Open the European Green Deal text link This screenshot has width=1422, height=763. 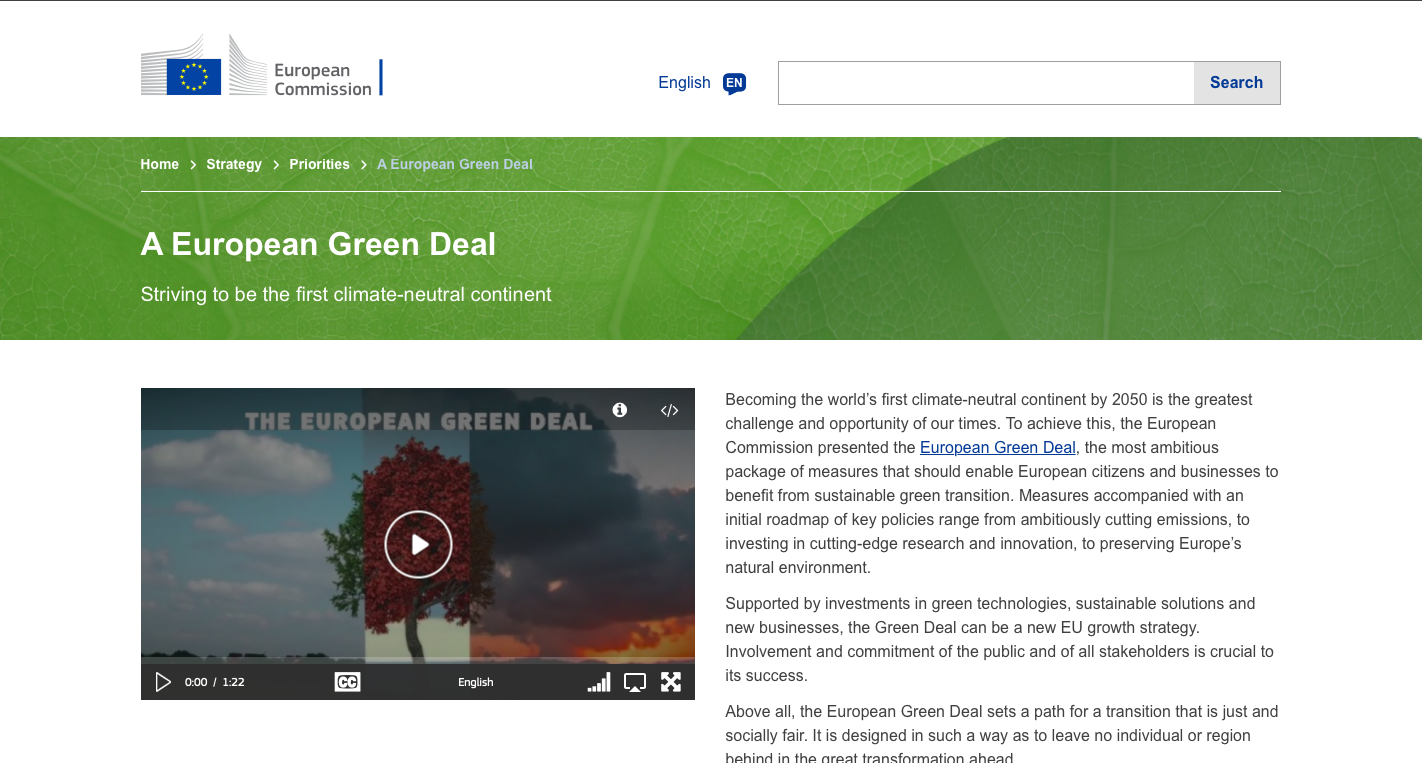pos(997,448)
